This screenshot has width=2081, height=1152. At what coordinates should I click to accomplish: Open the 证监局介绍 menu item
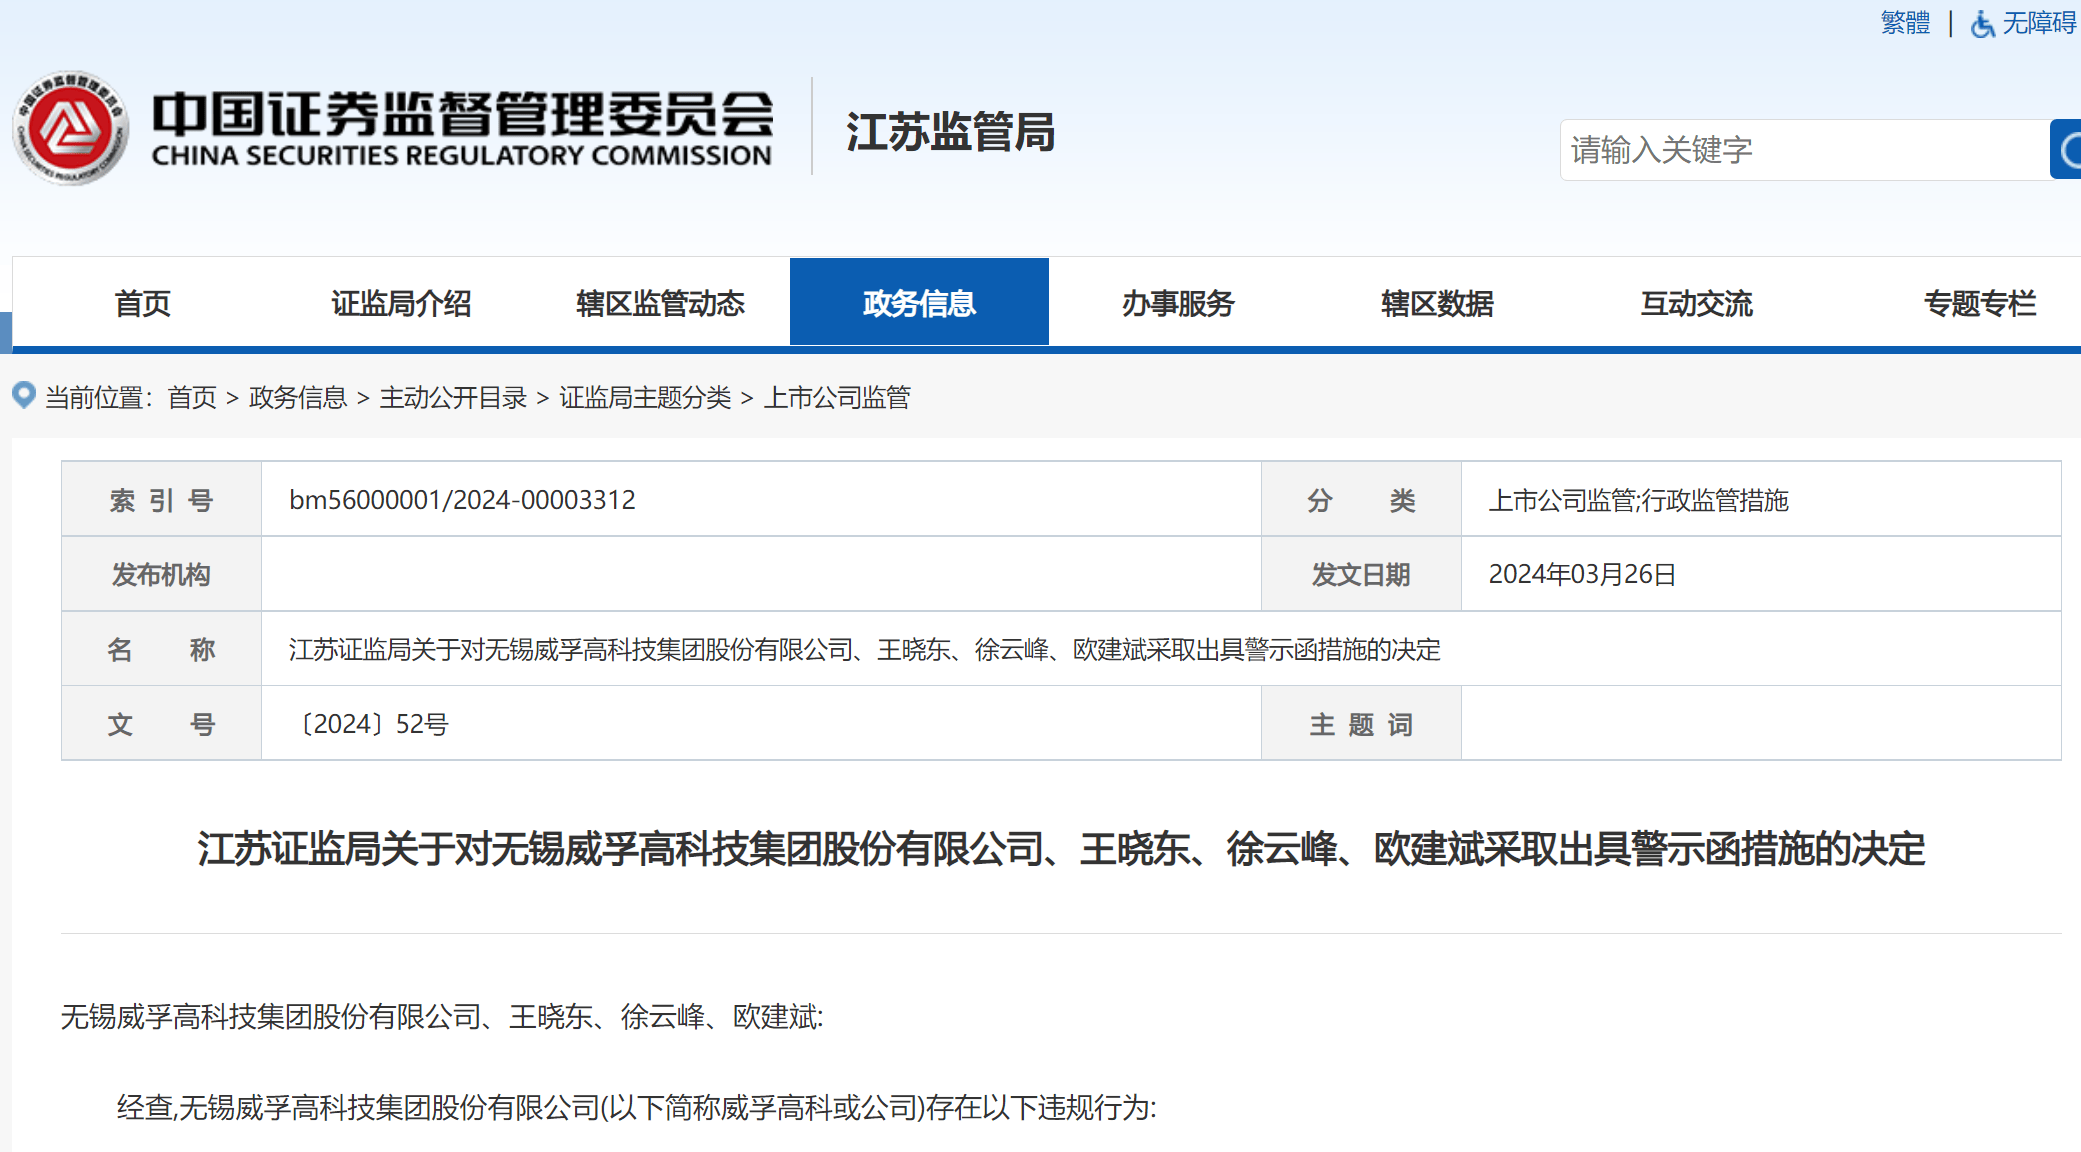401,303
